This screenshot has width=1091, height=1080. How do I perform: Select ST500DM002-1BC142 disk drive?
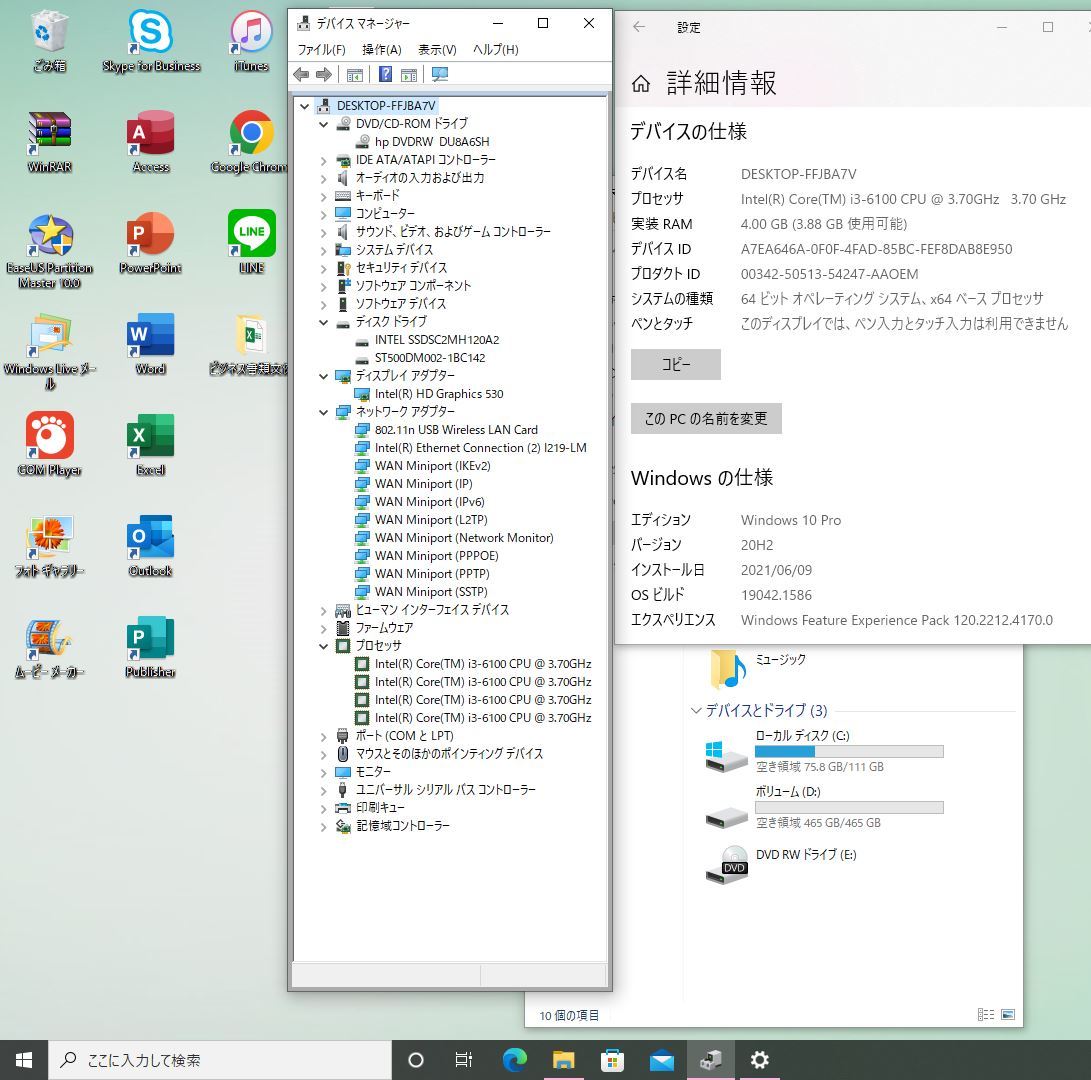point(429,358)
